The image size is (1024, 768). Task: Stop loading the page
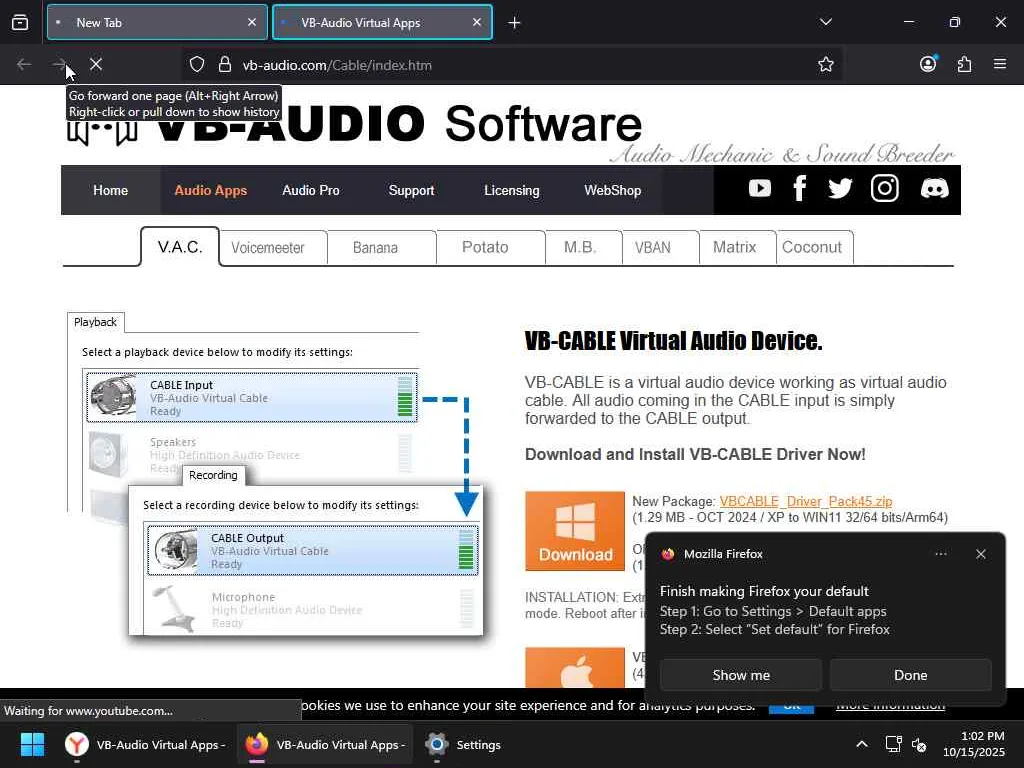coord(96,64)
